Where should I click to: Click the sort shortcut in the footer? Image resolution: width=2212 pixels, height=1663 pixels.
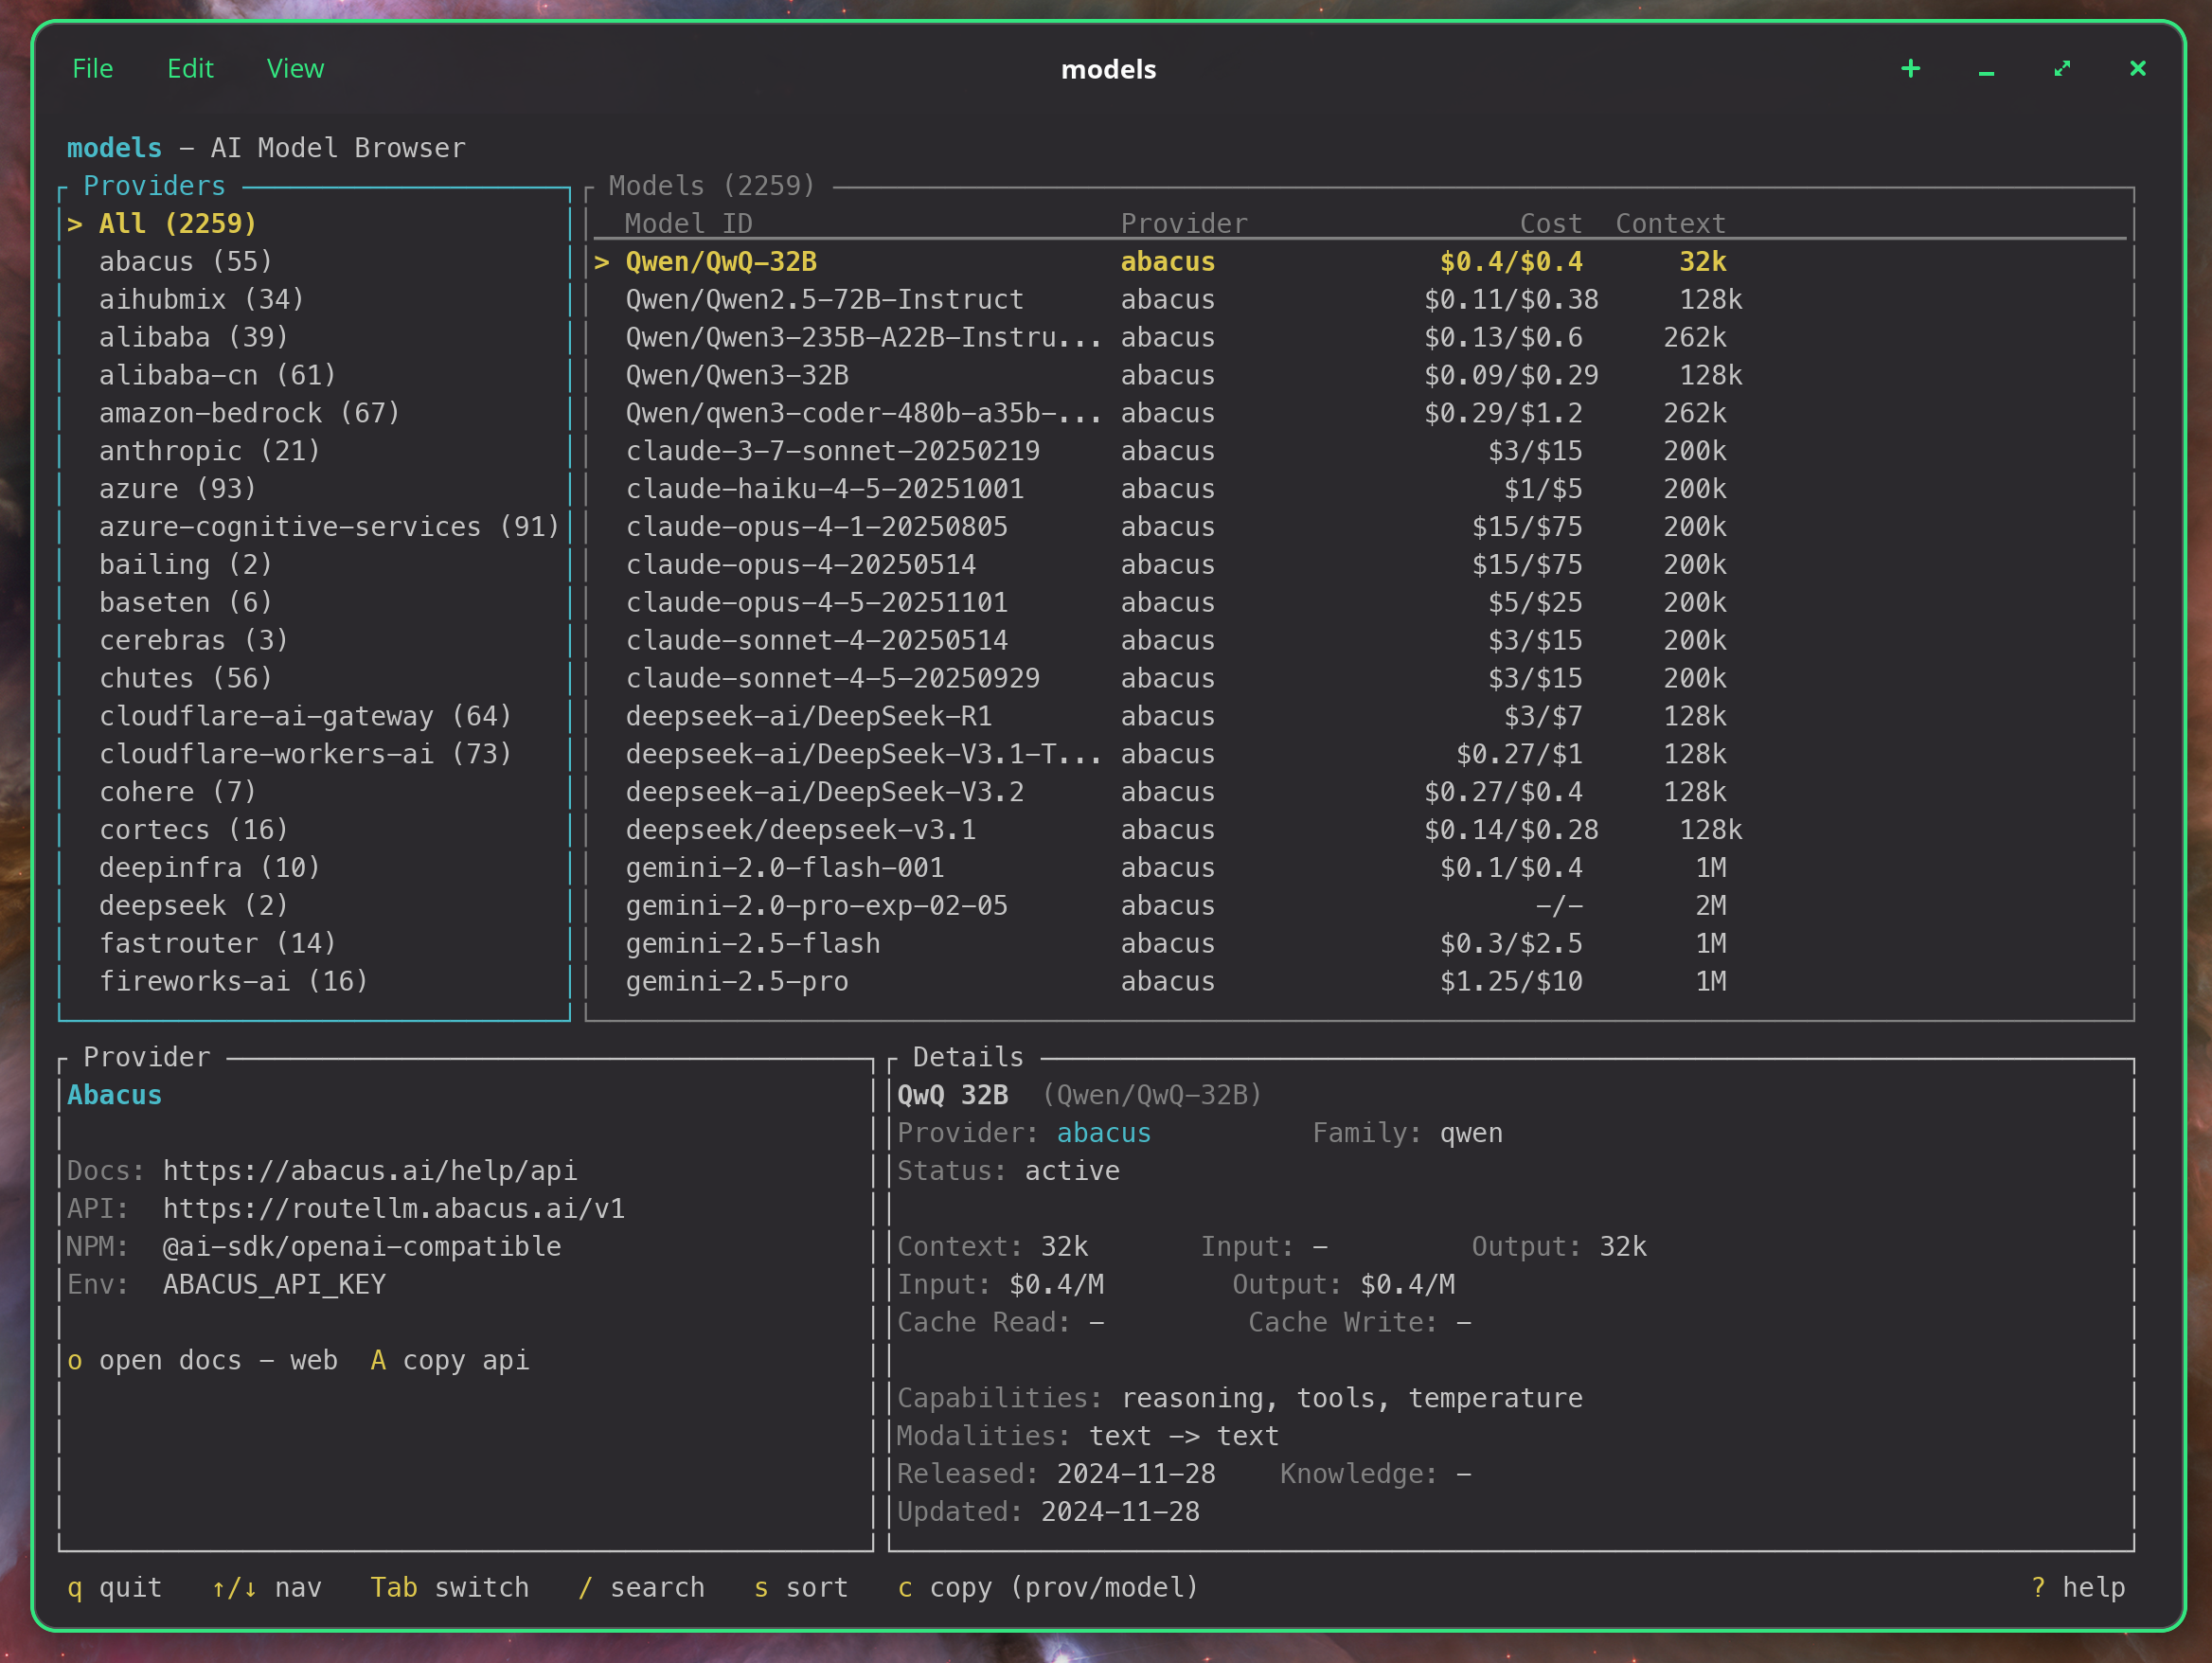coord(800,1588)
